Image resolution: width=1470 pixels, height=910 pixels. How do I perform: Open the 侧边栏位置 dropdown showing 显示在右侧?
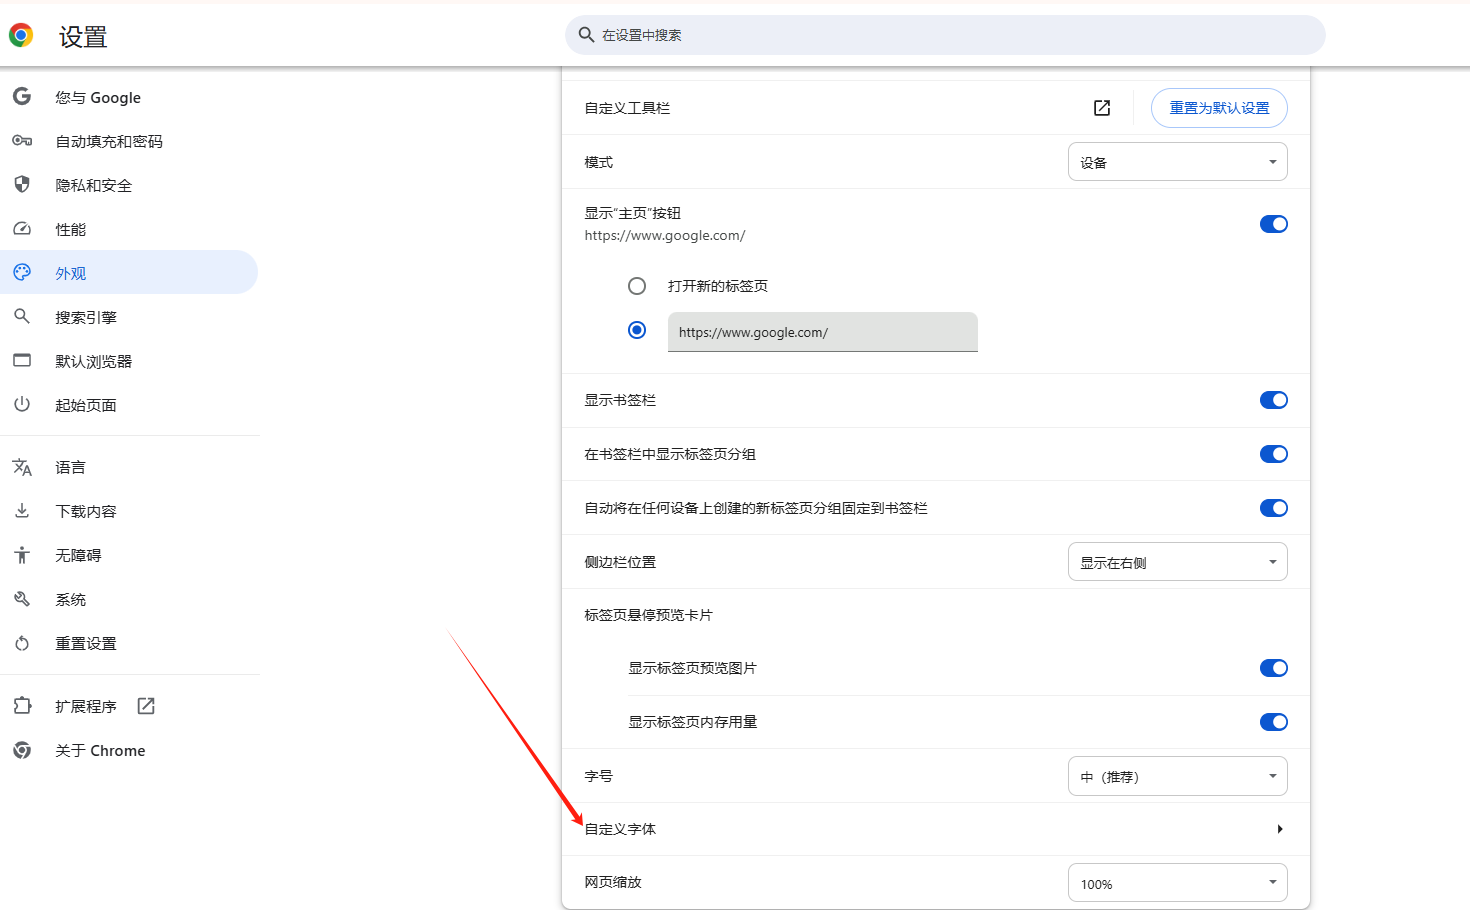tap(1178, 562)
